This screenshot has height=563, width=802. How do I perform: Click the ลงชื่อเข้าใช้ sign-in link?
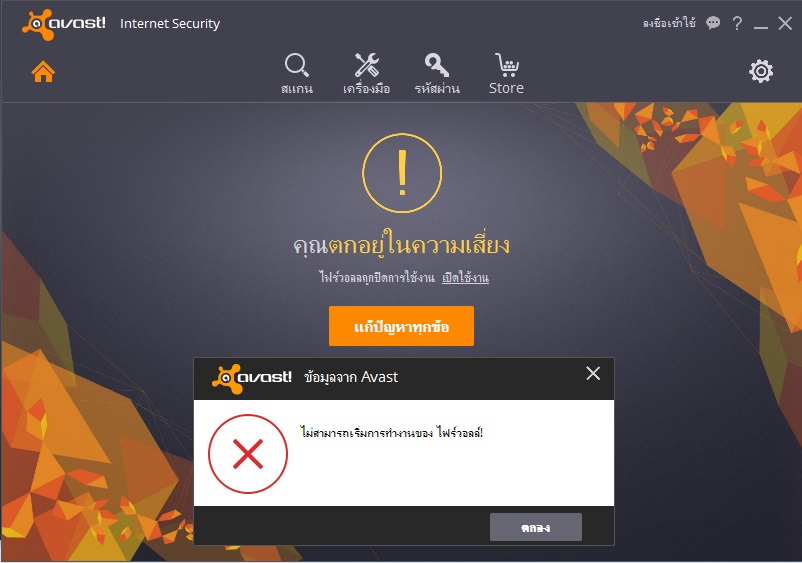669,22
